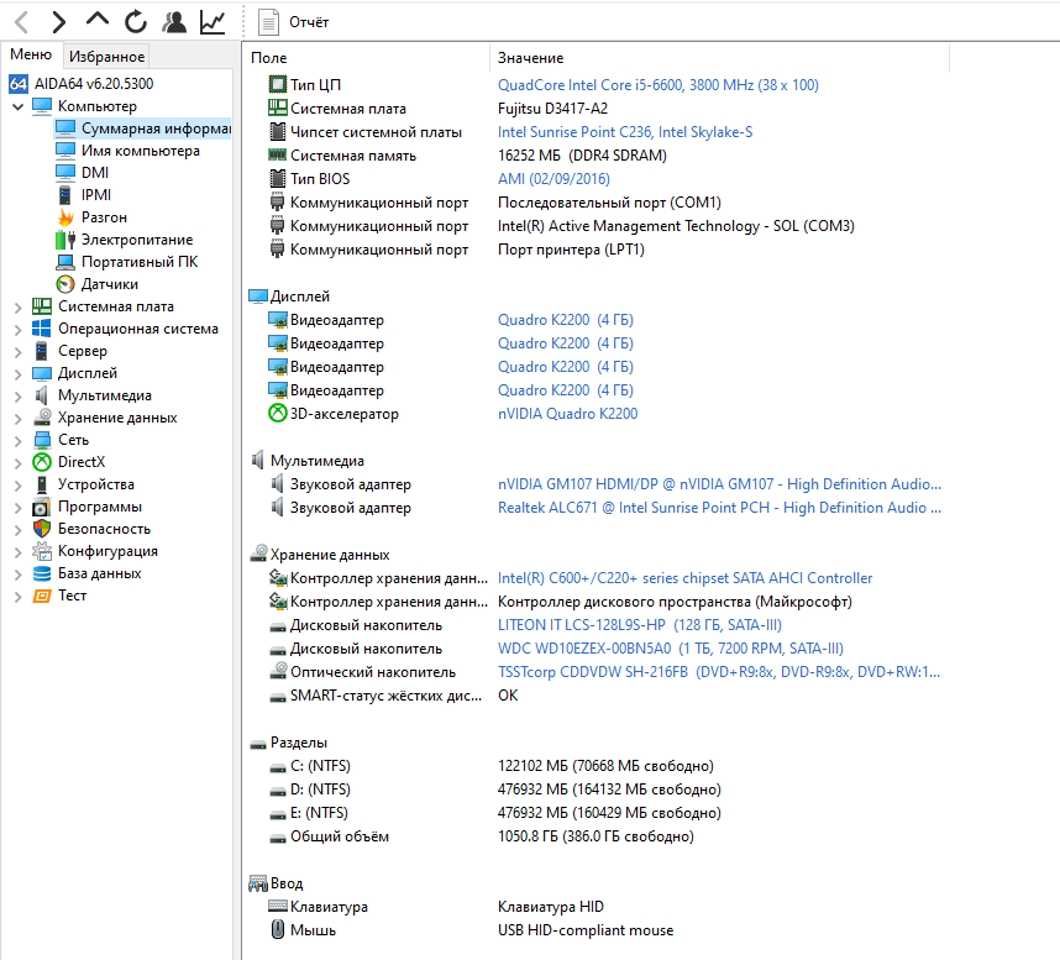Viewport: 1060px width, 960px height.
Task: Click the Мышь mouse icon
Action: click(x=277, y=930)
